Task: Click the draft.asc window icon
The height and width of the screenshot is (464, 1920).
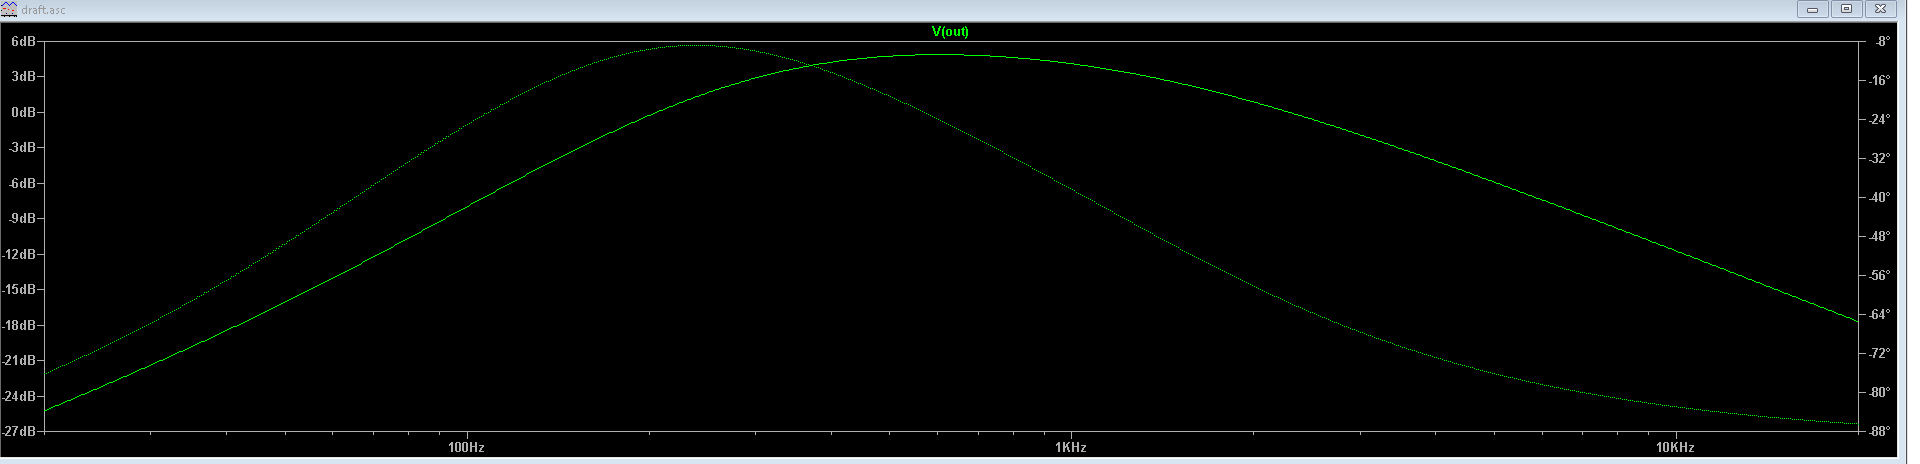Action: click(x=9, y=9)
